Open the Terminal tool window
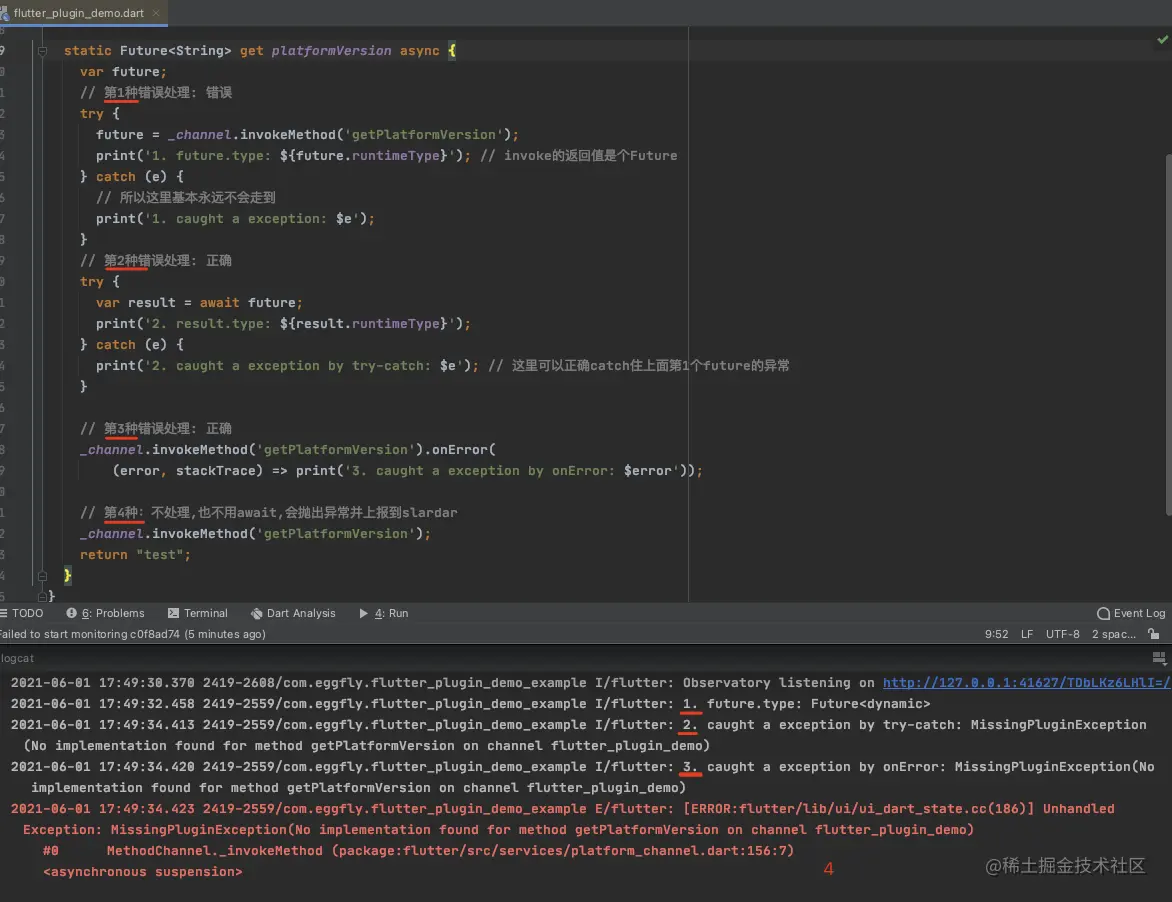1172x902 pixels. (x=198, y=613)
